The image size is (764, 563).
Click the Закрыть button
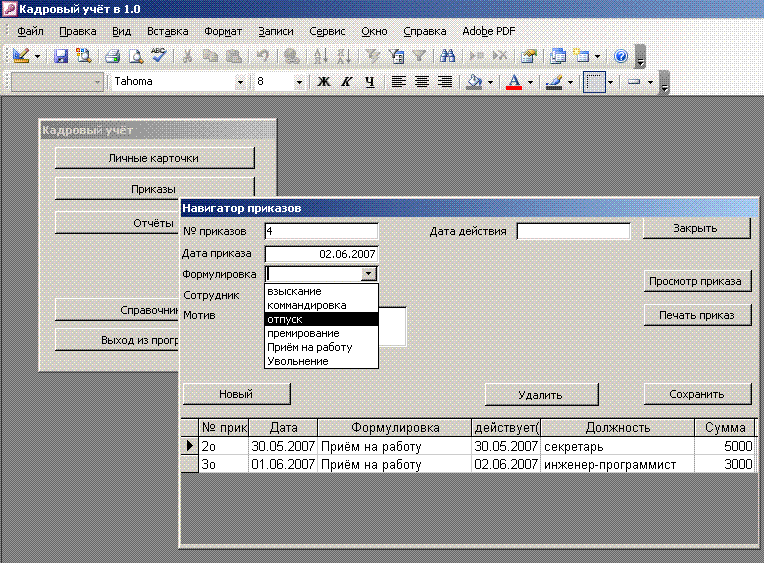(696, 228)
